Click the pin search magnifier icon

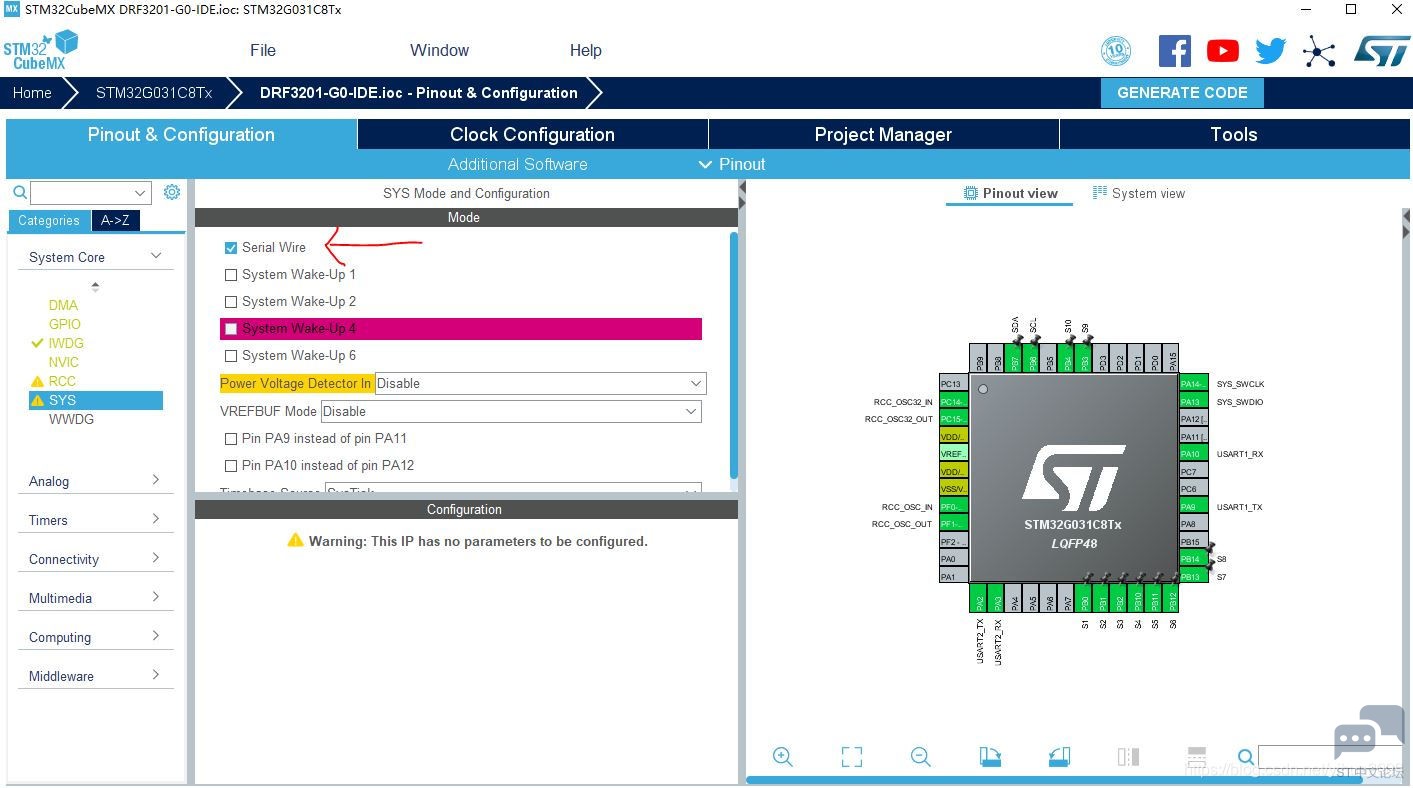click(x=1245, y=757)
